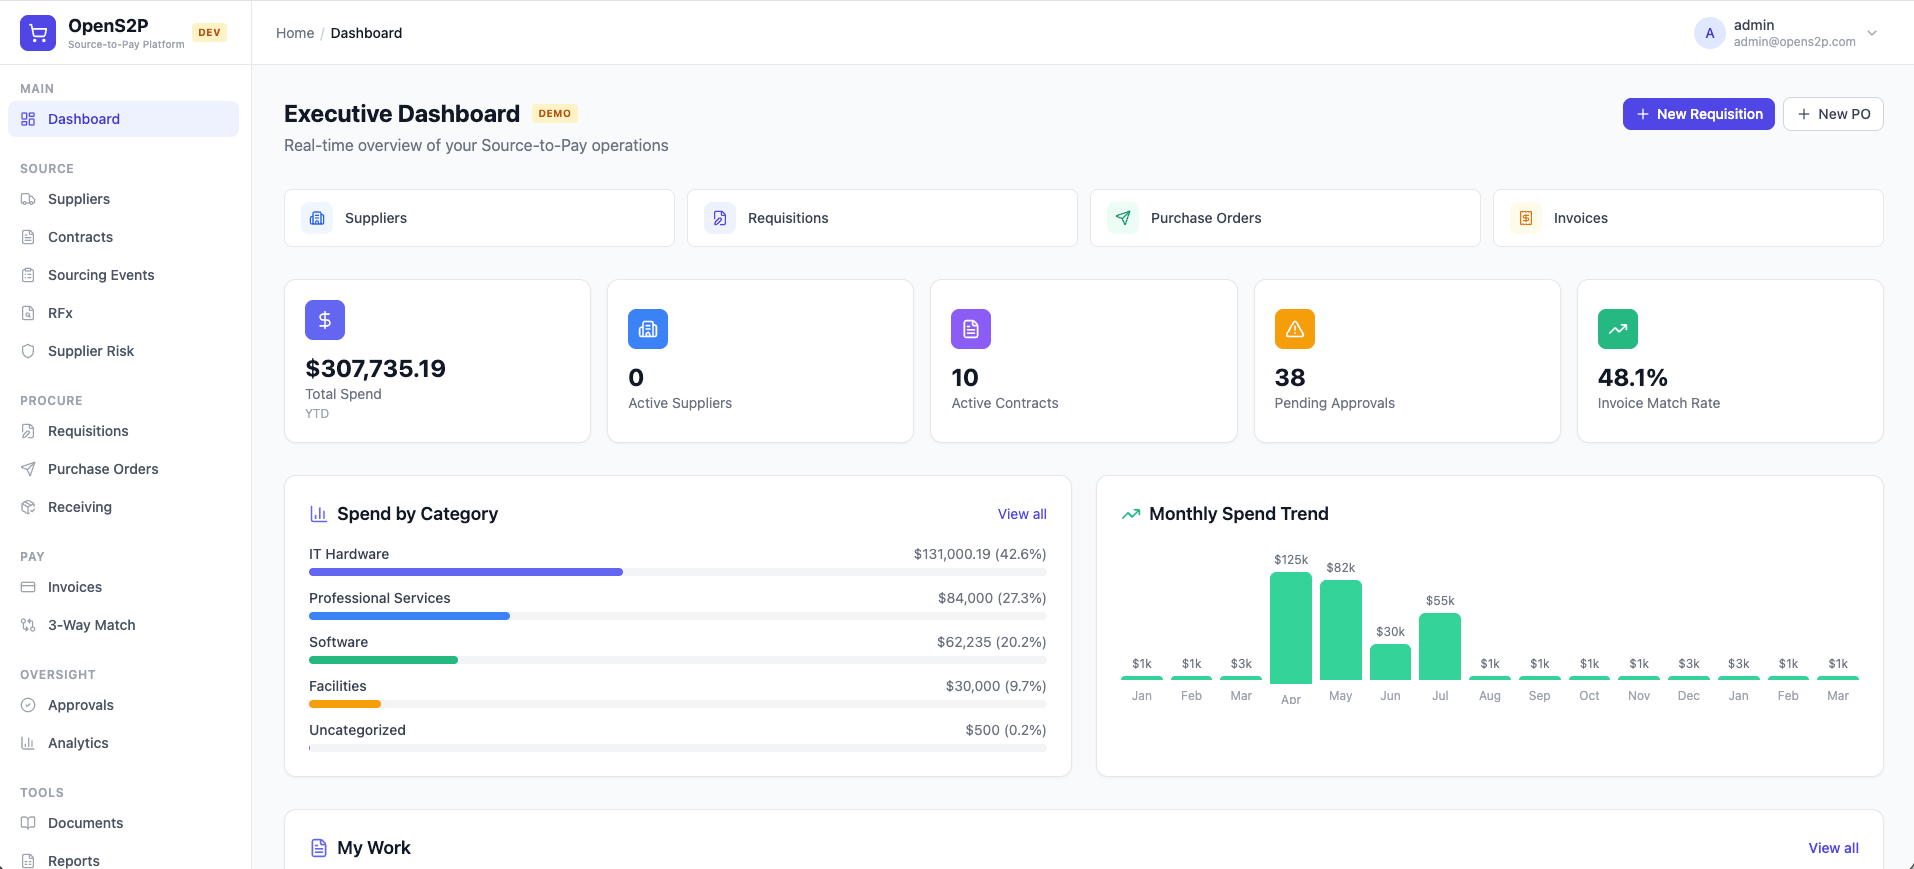1914x869 pixels.
Task: Click the Invoices shortcut card icon
Action: coord(1526,218)
